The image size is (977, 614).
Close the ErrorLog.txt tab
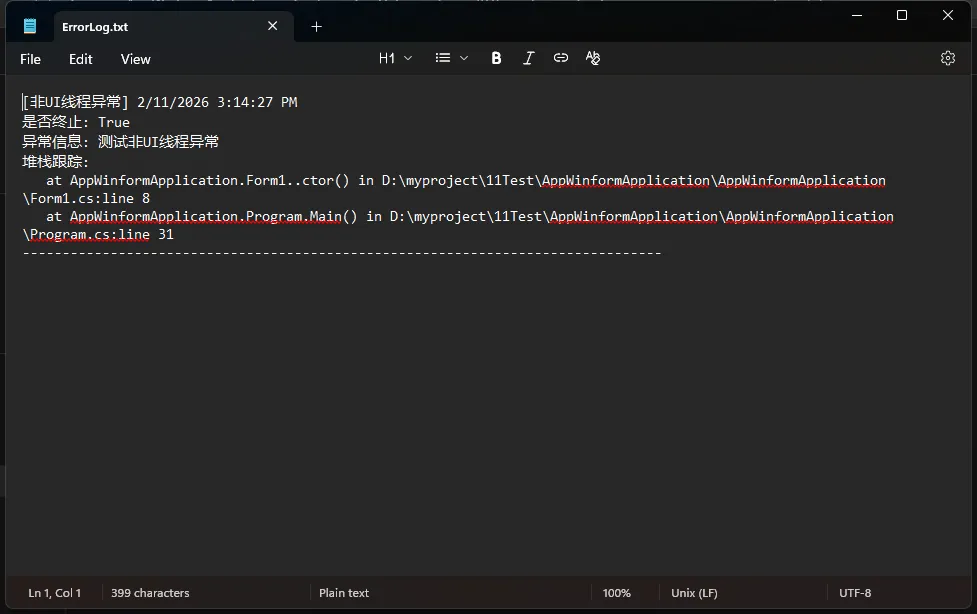pyautogui.click(x=273, y=27)
